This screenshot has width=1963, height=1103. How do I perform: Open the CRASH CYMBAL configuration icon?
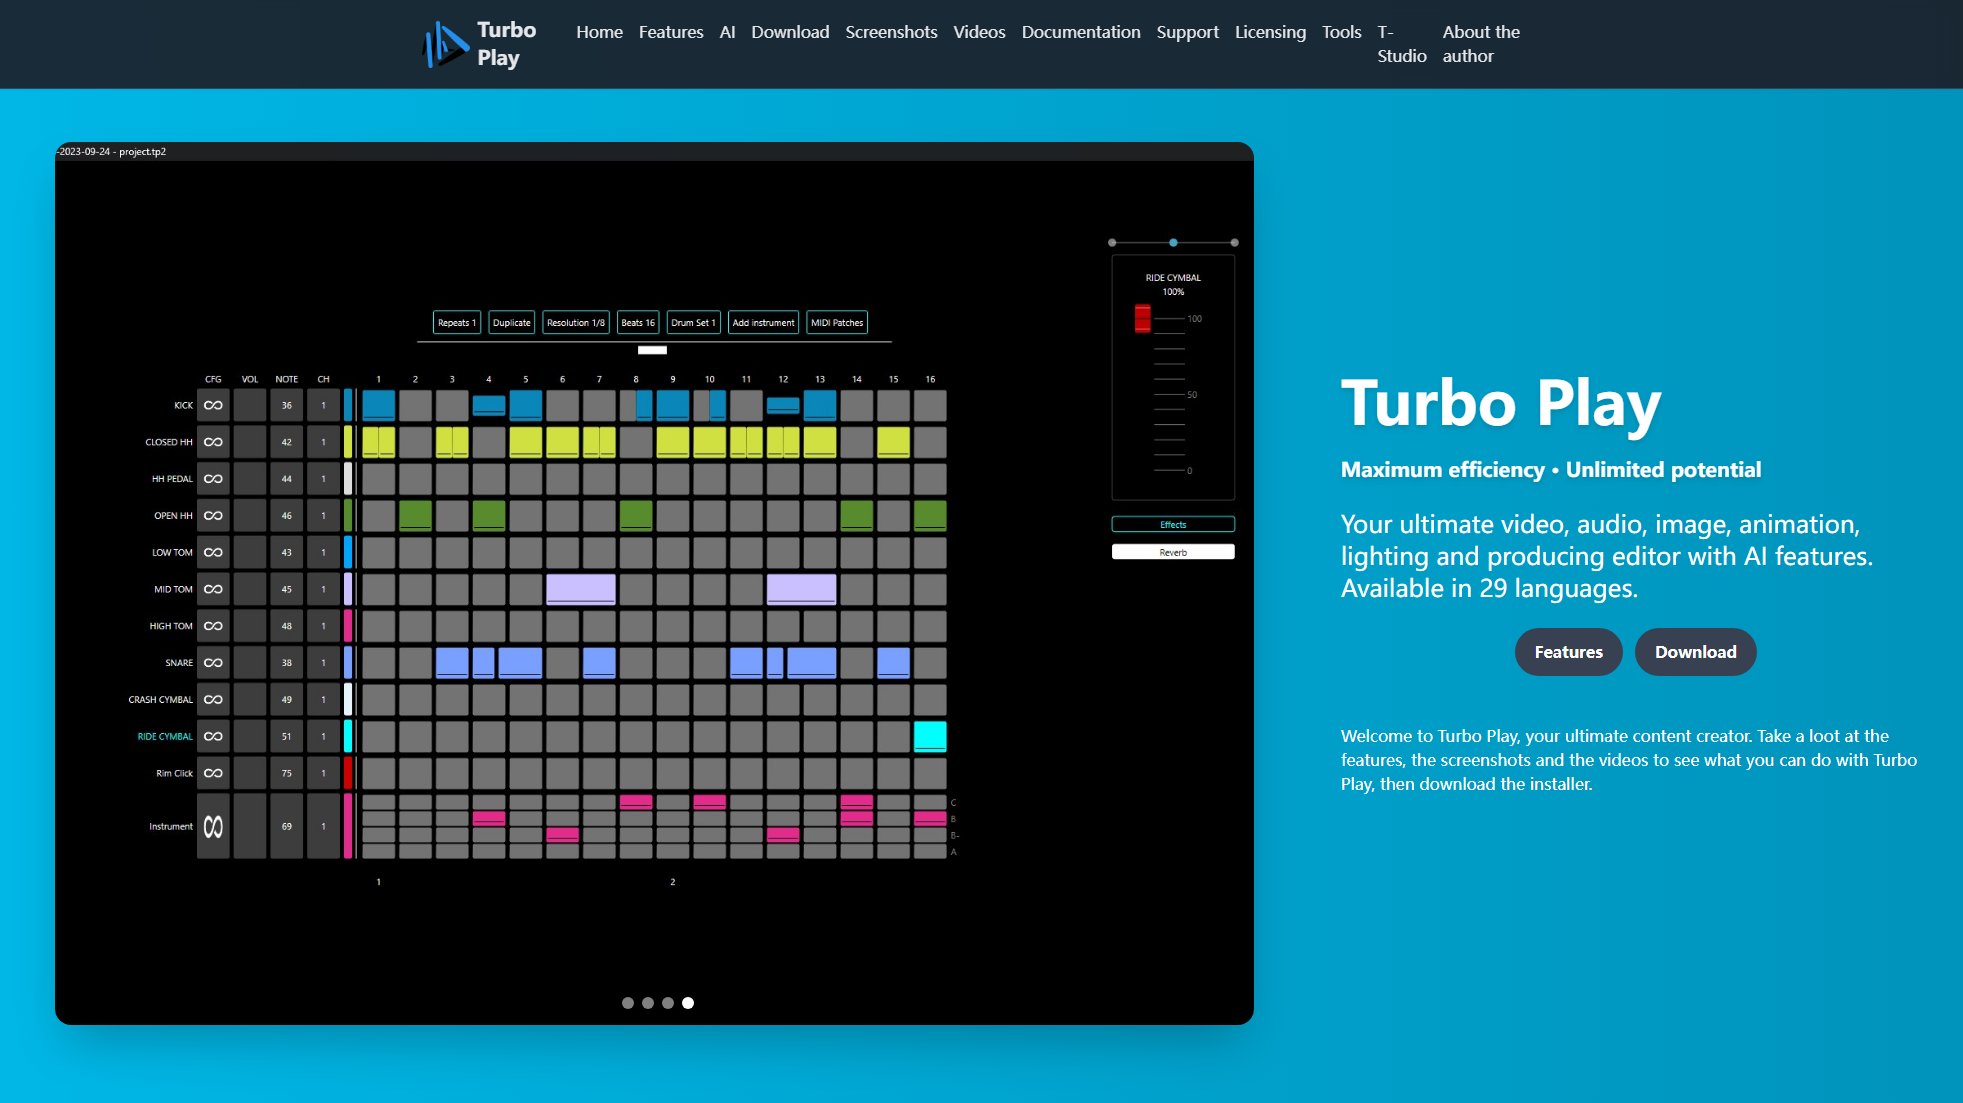click(212, 699)
